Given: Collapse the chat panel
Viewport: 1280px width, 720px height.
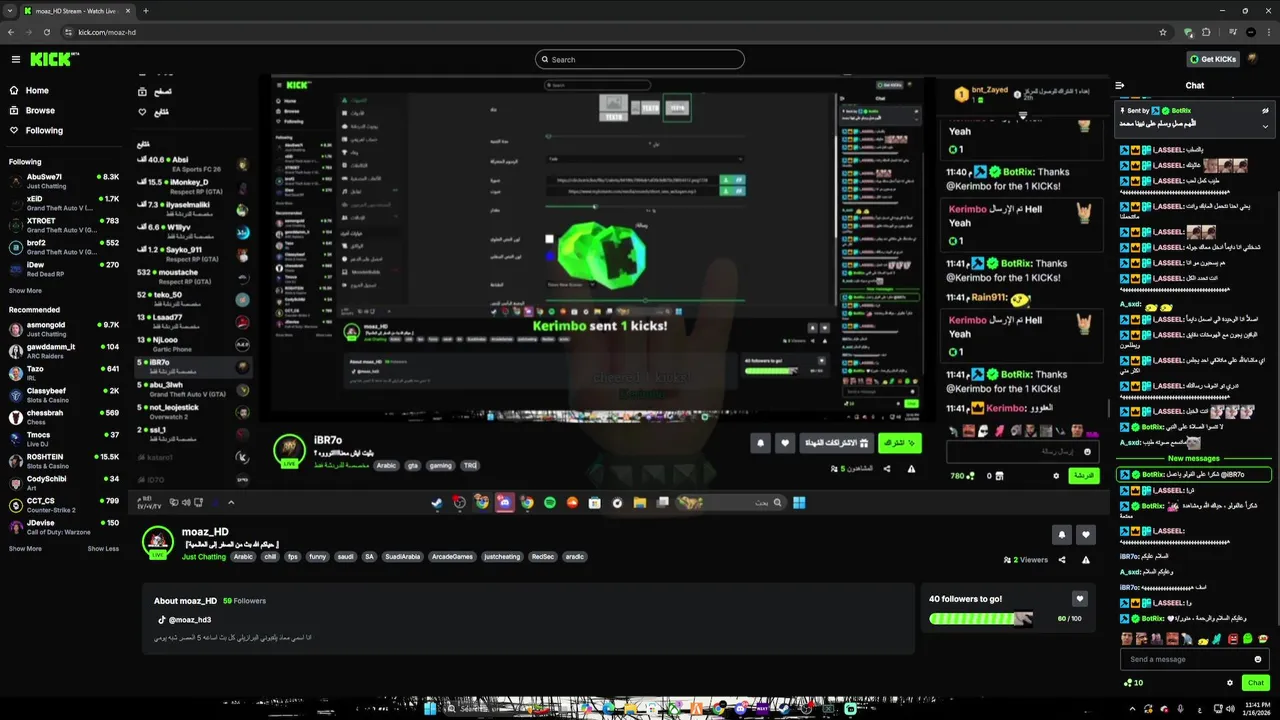Looking at the screenshot, I should click(x=1120, y=86).
